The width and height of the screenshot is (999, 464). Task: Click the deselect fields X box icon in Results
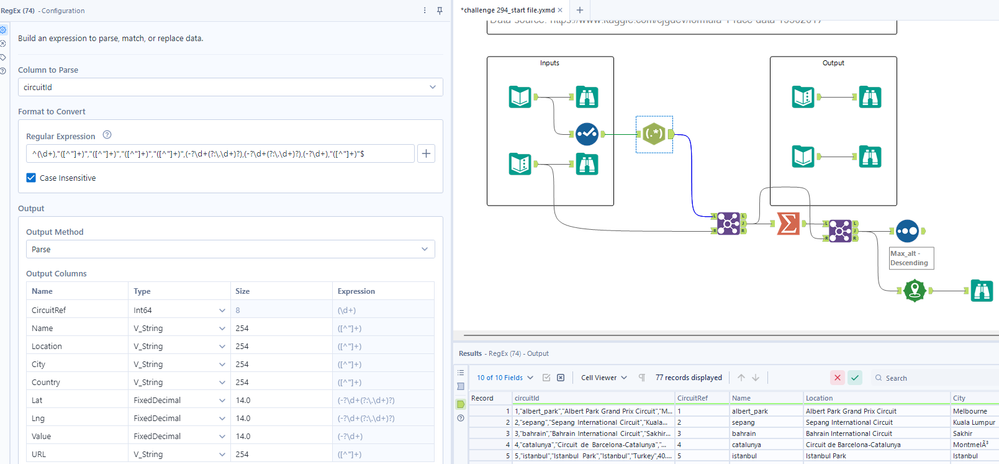561,377
